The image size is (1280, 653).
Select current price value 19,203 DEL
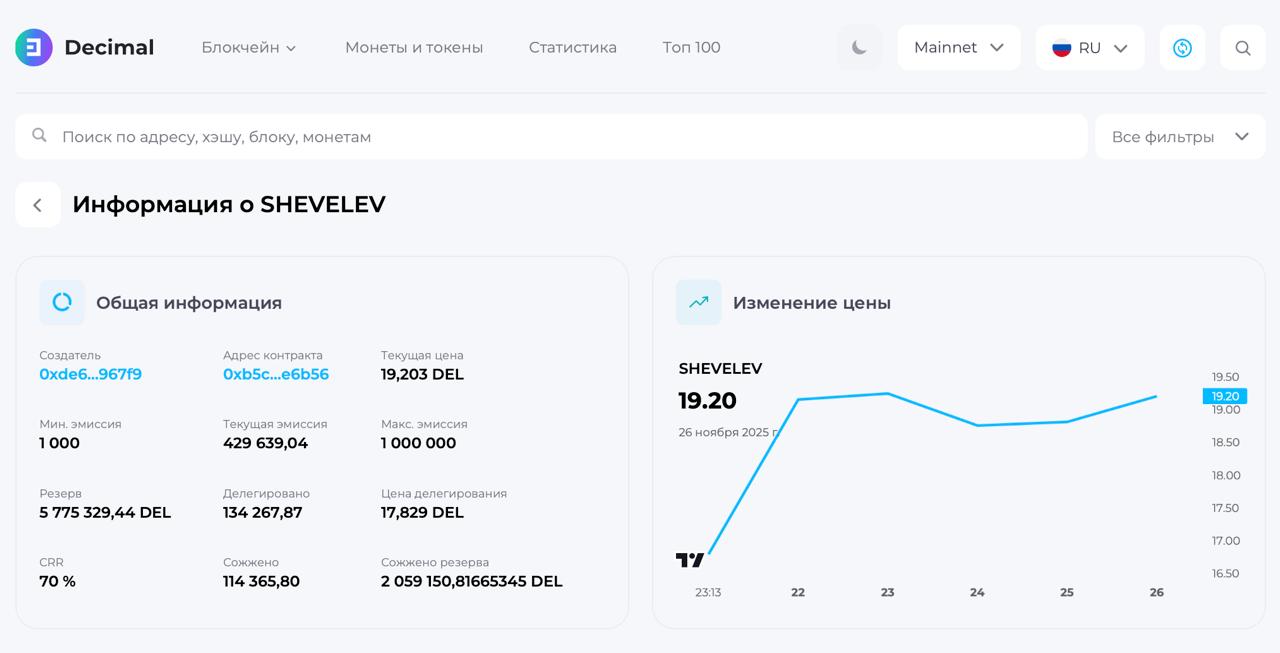point(422,374)
